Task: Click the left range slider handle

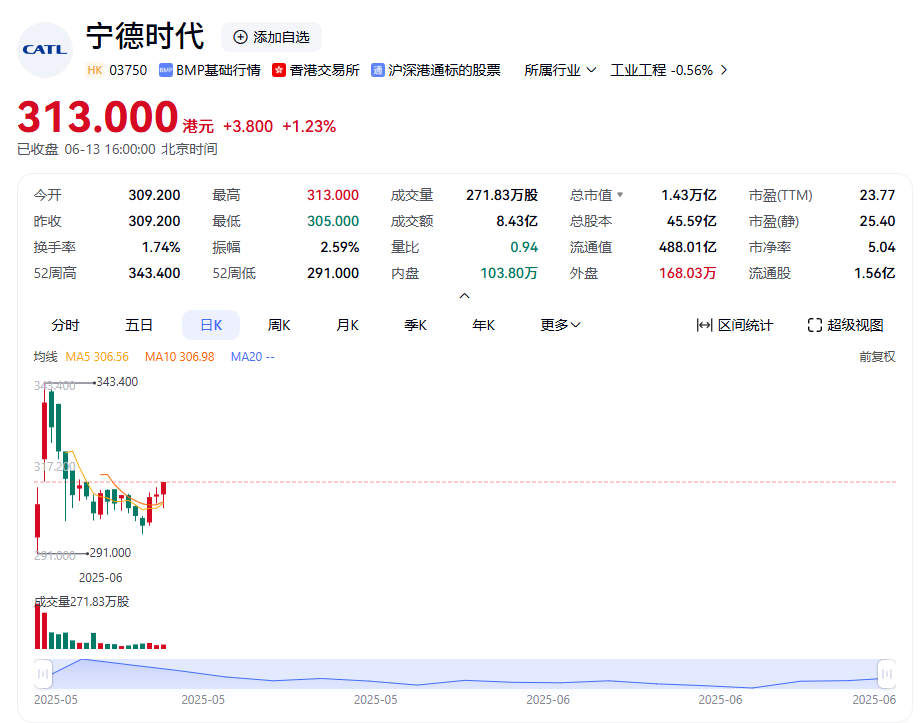Action: pos(44,674)
